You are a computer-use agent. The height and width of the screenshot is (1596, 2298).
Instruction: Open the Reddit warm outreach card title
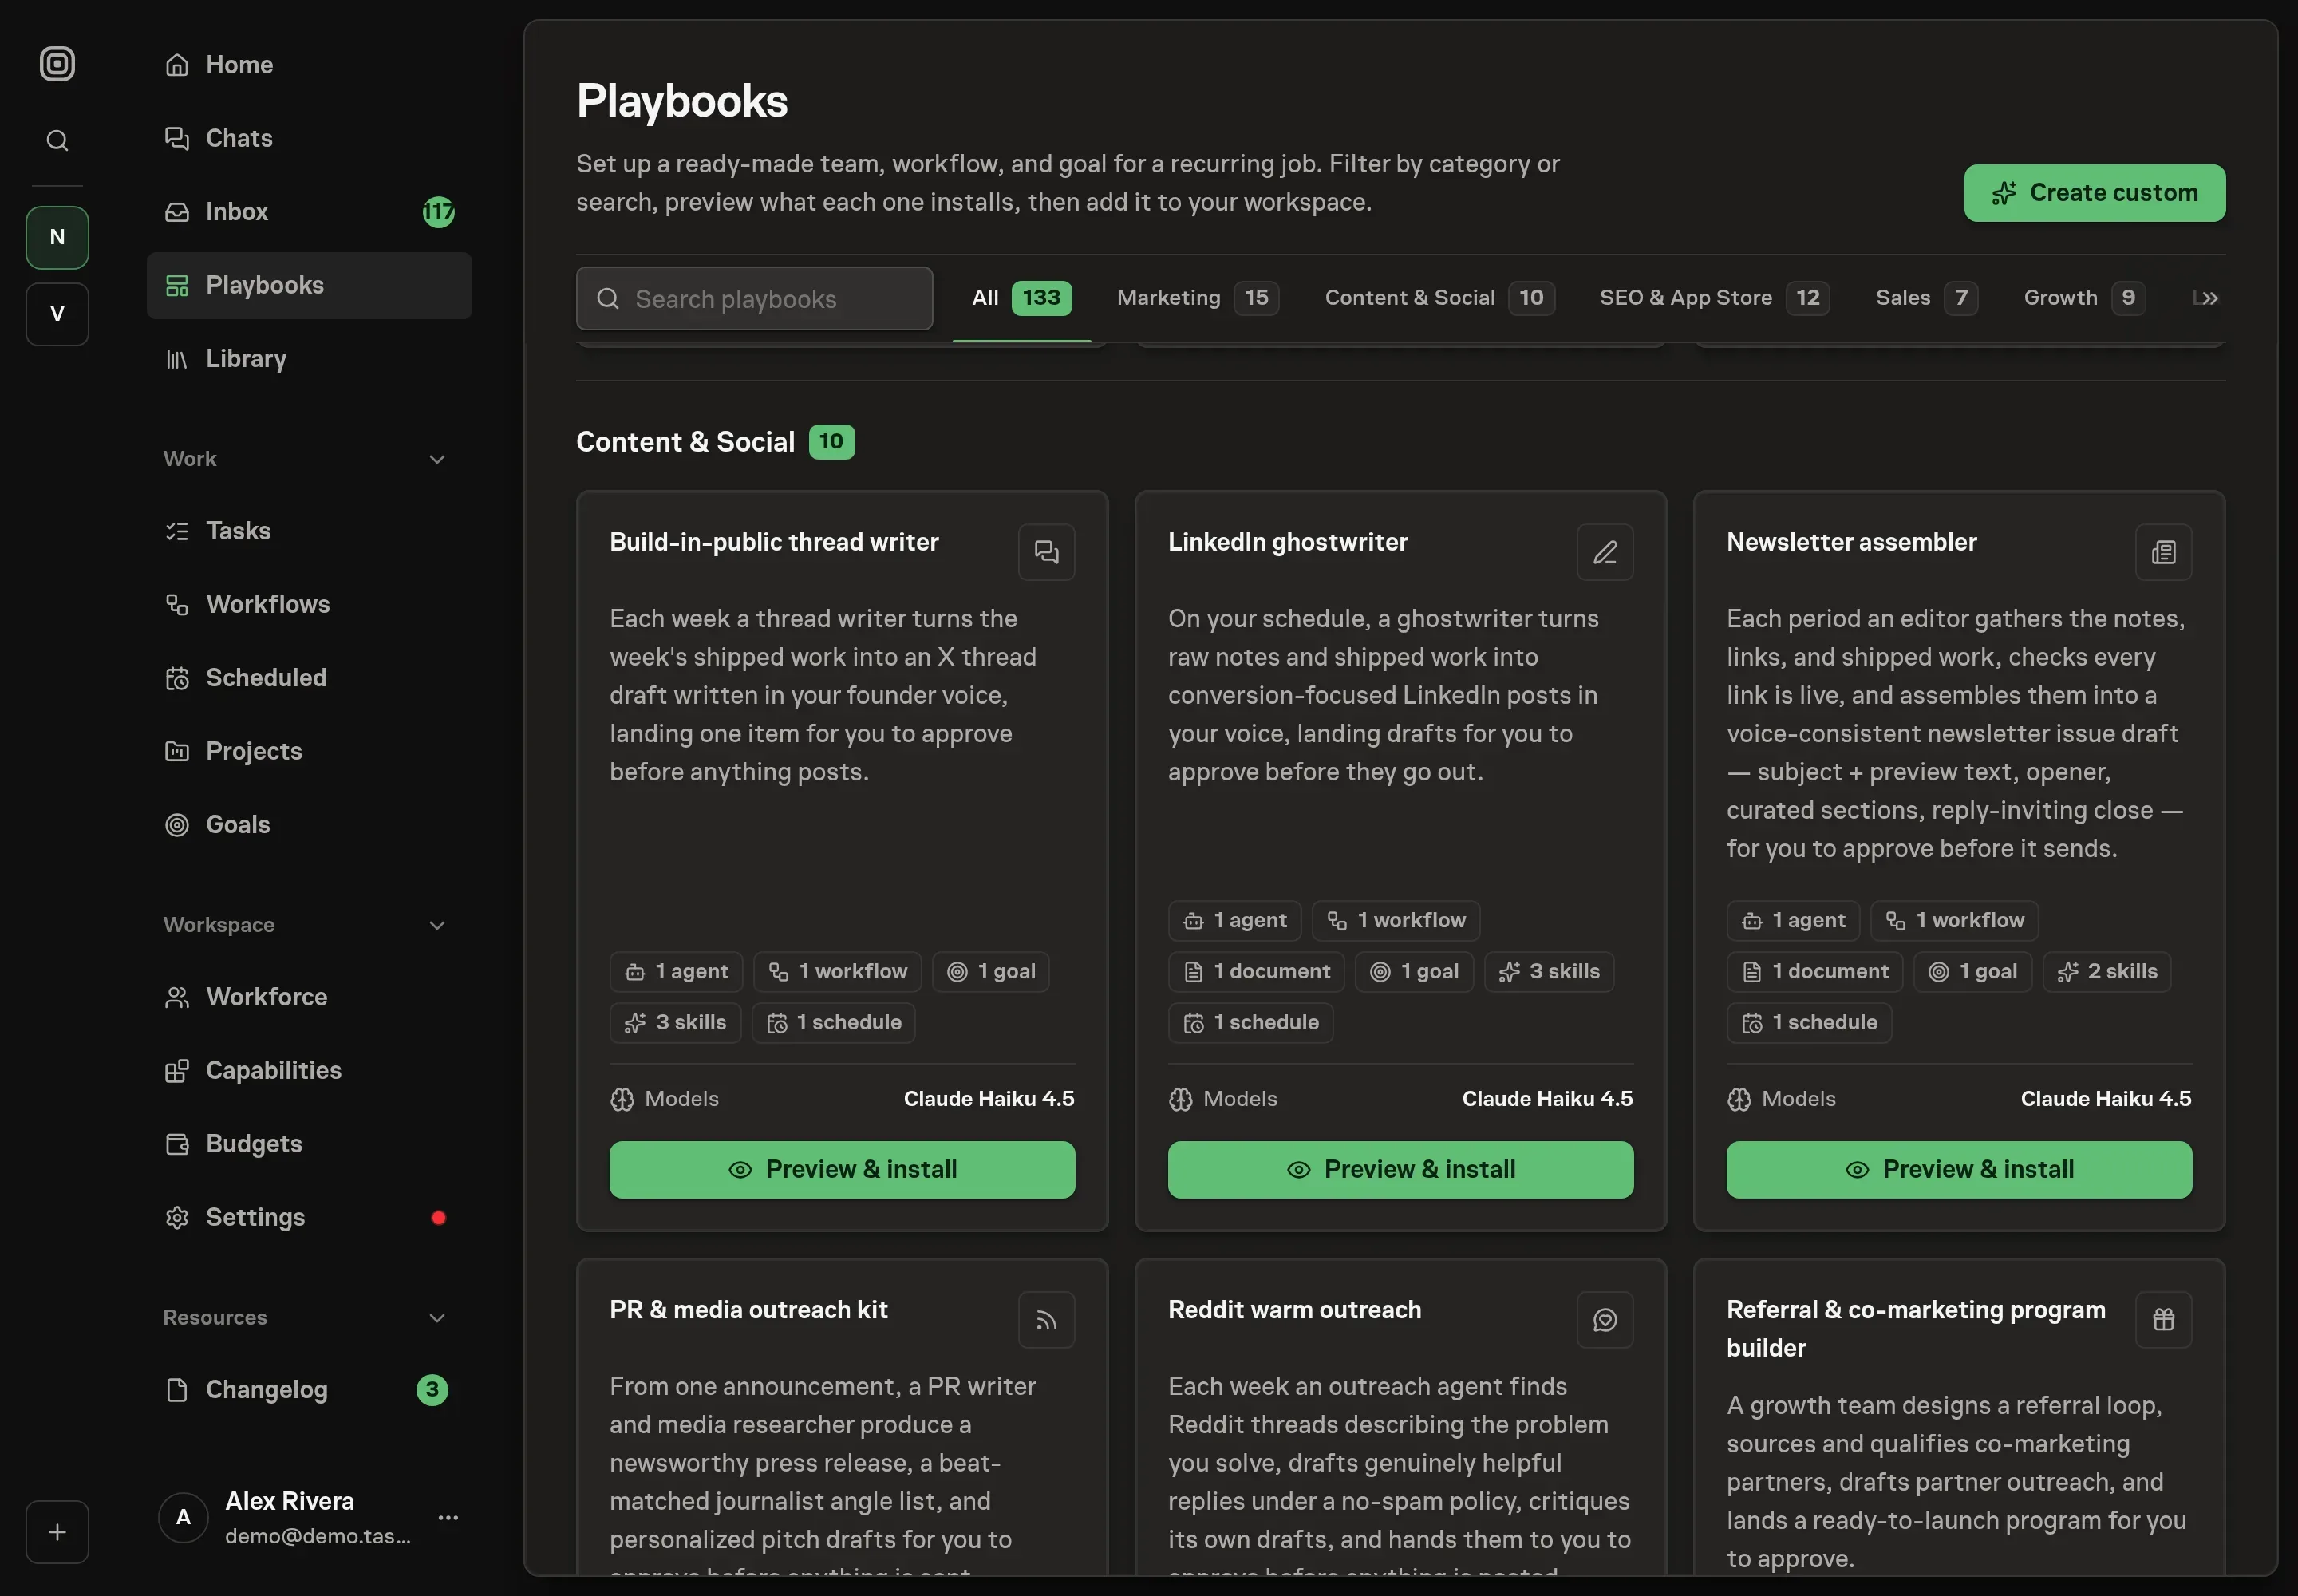tap(1294, 1310)
